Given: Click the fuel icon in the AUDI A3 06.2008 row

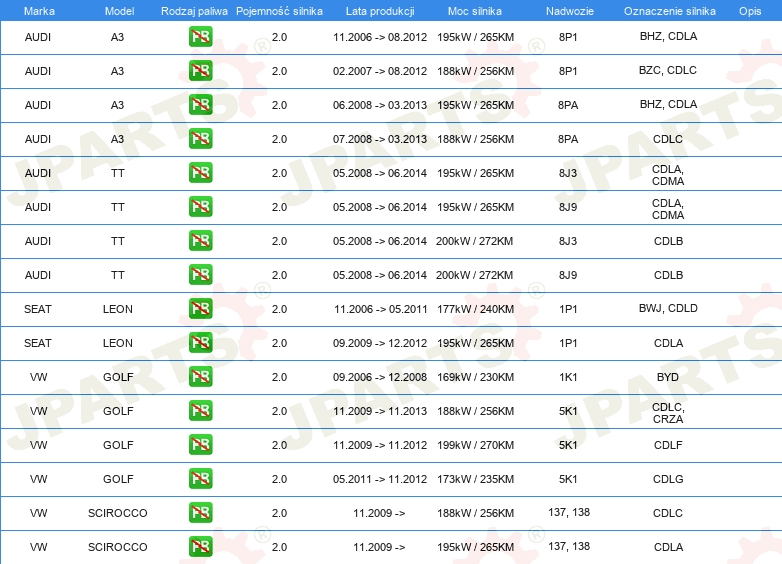Looking at the screenshot, I should (200, 105).
